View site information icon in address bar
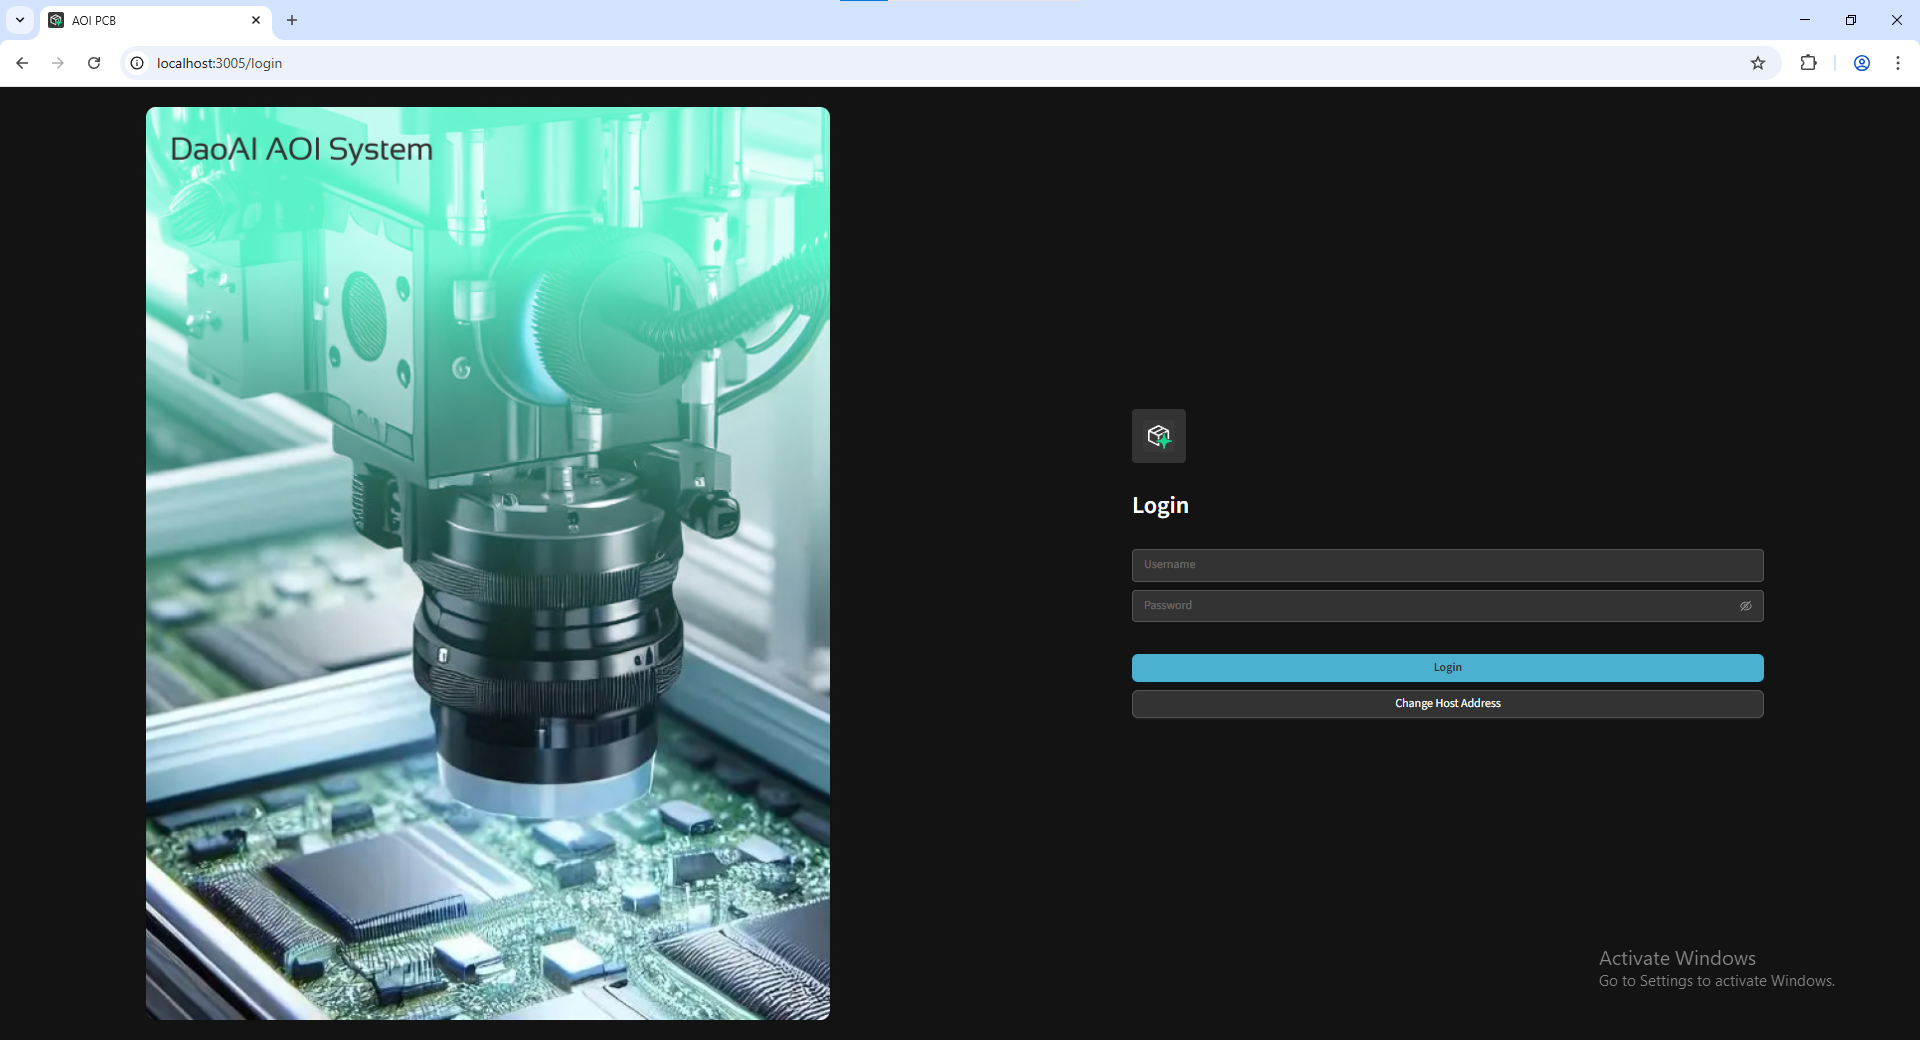 tap(137, 63)
